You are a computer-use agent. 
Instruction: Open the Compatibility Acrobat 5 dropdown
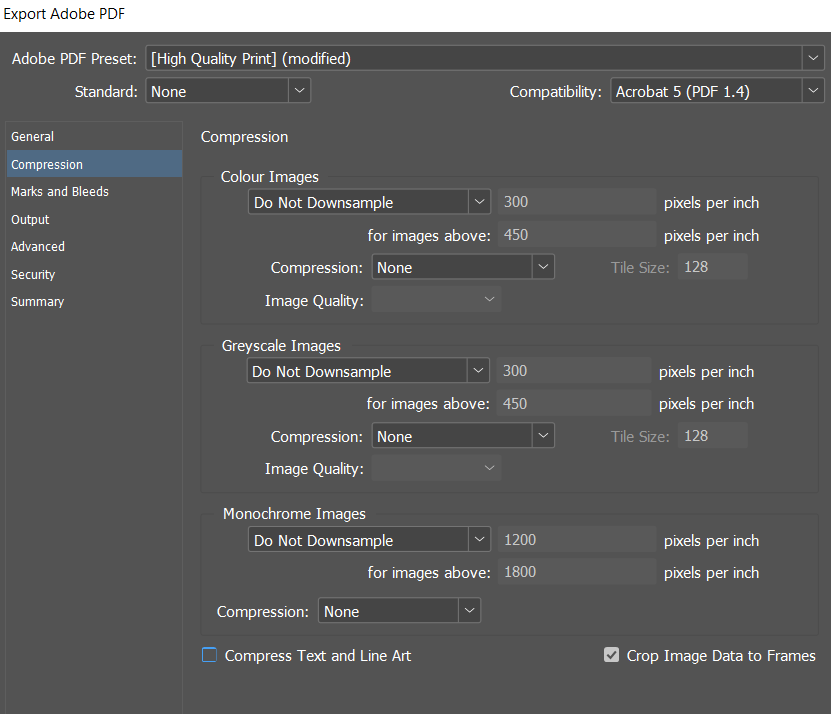(x=717, y=91)
